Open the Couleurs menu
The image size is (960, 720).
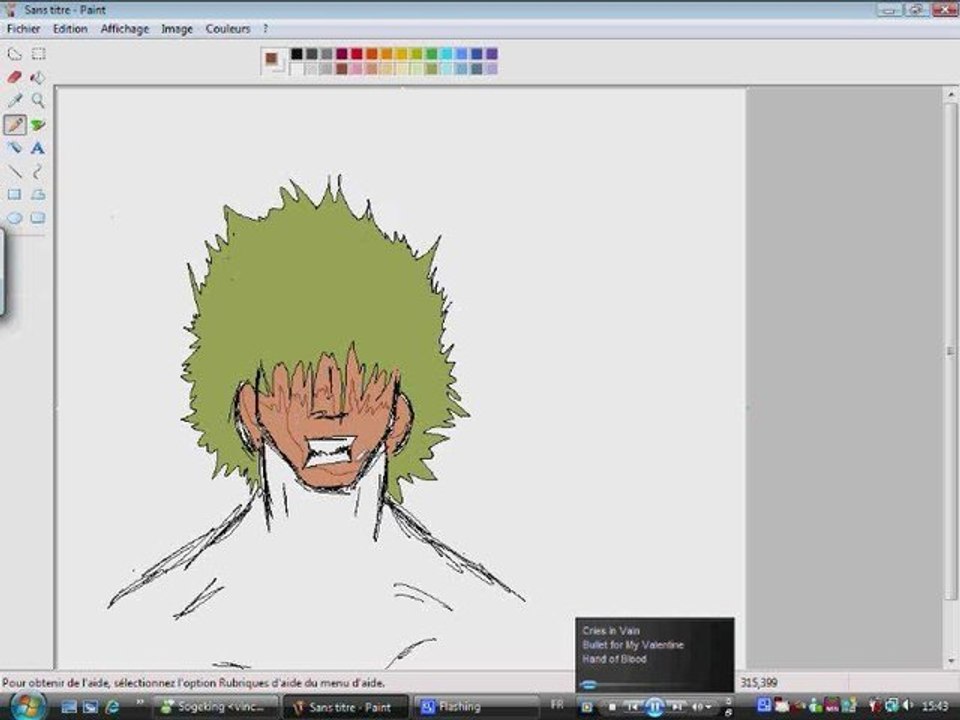click(x=228, y=29)
